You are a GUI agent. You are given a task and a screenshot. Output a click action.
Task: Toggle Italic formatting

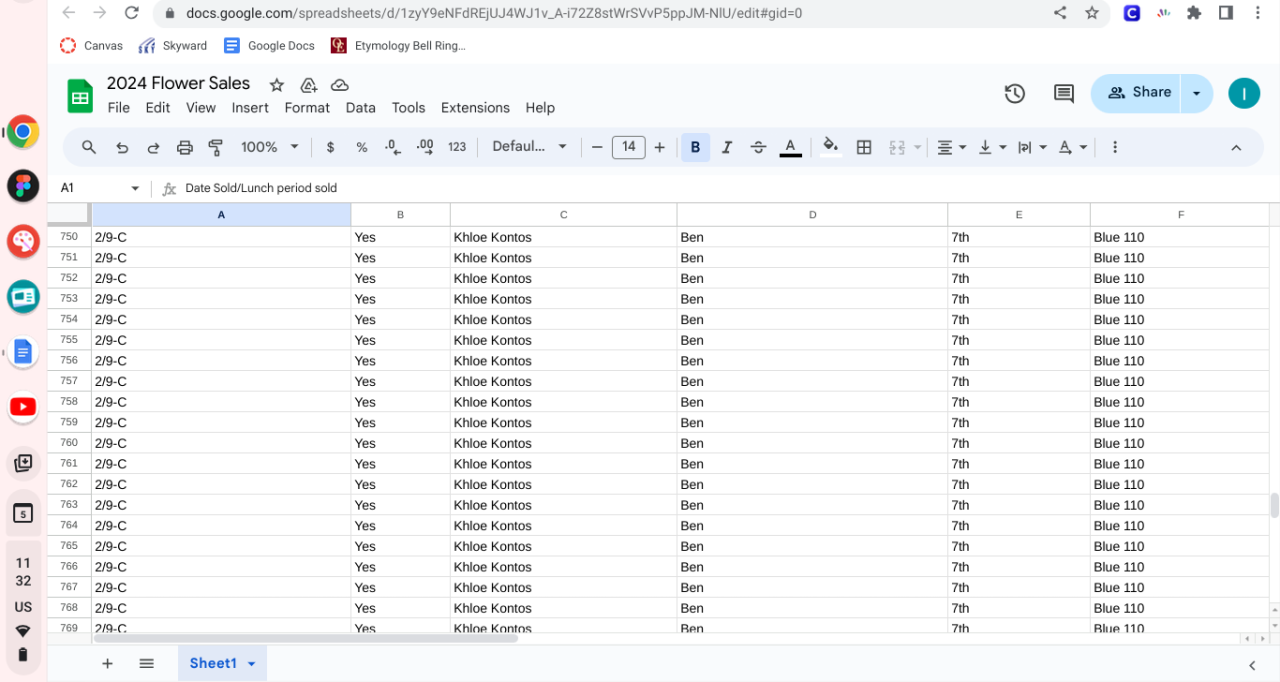click(x=727, y=147)
